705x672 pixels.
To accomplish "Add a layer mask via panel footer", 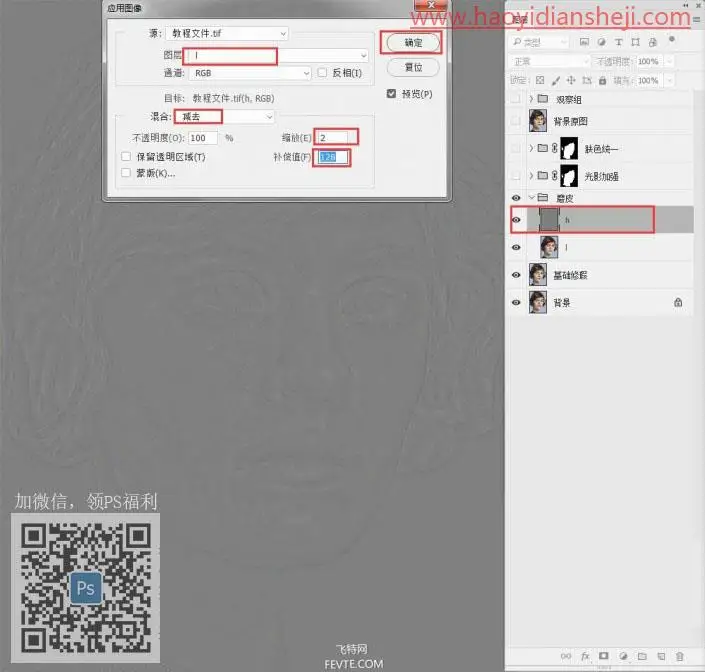I will 604,656.
